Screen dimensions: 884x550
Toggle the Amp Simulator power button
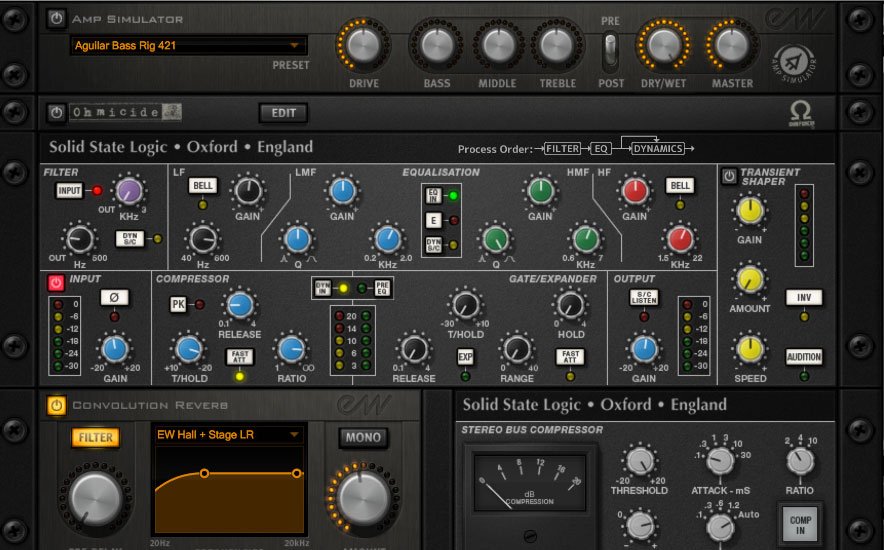coord(56,19)
